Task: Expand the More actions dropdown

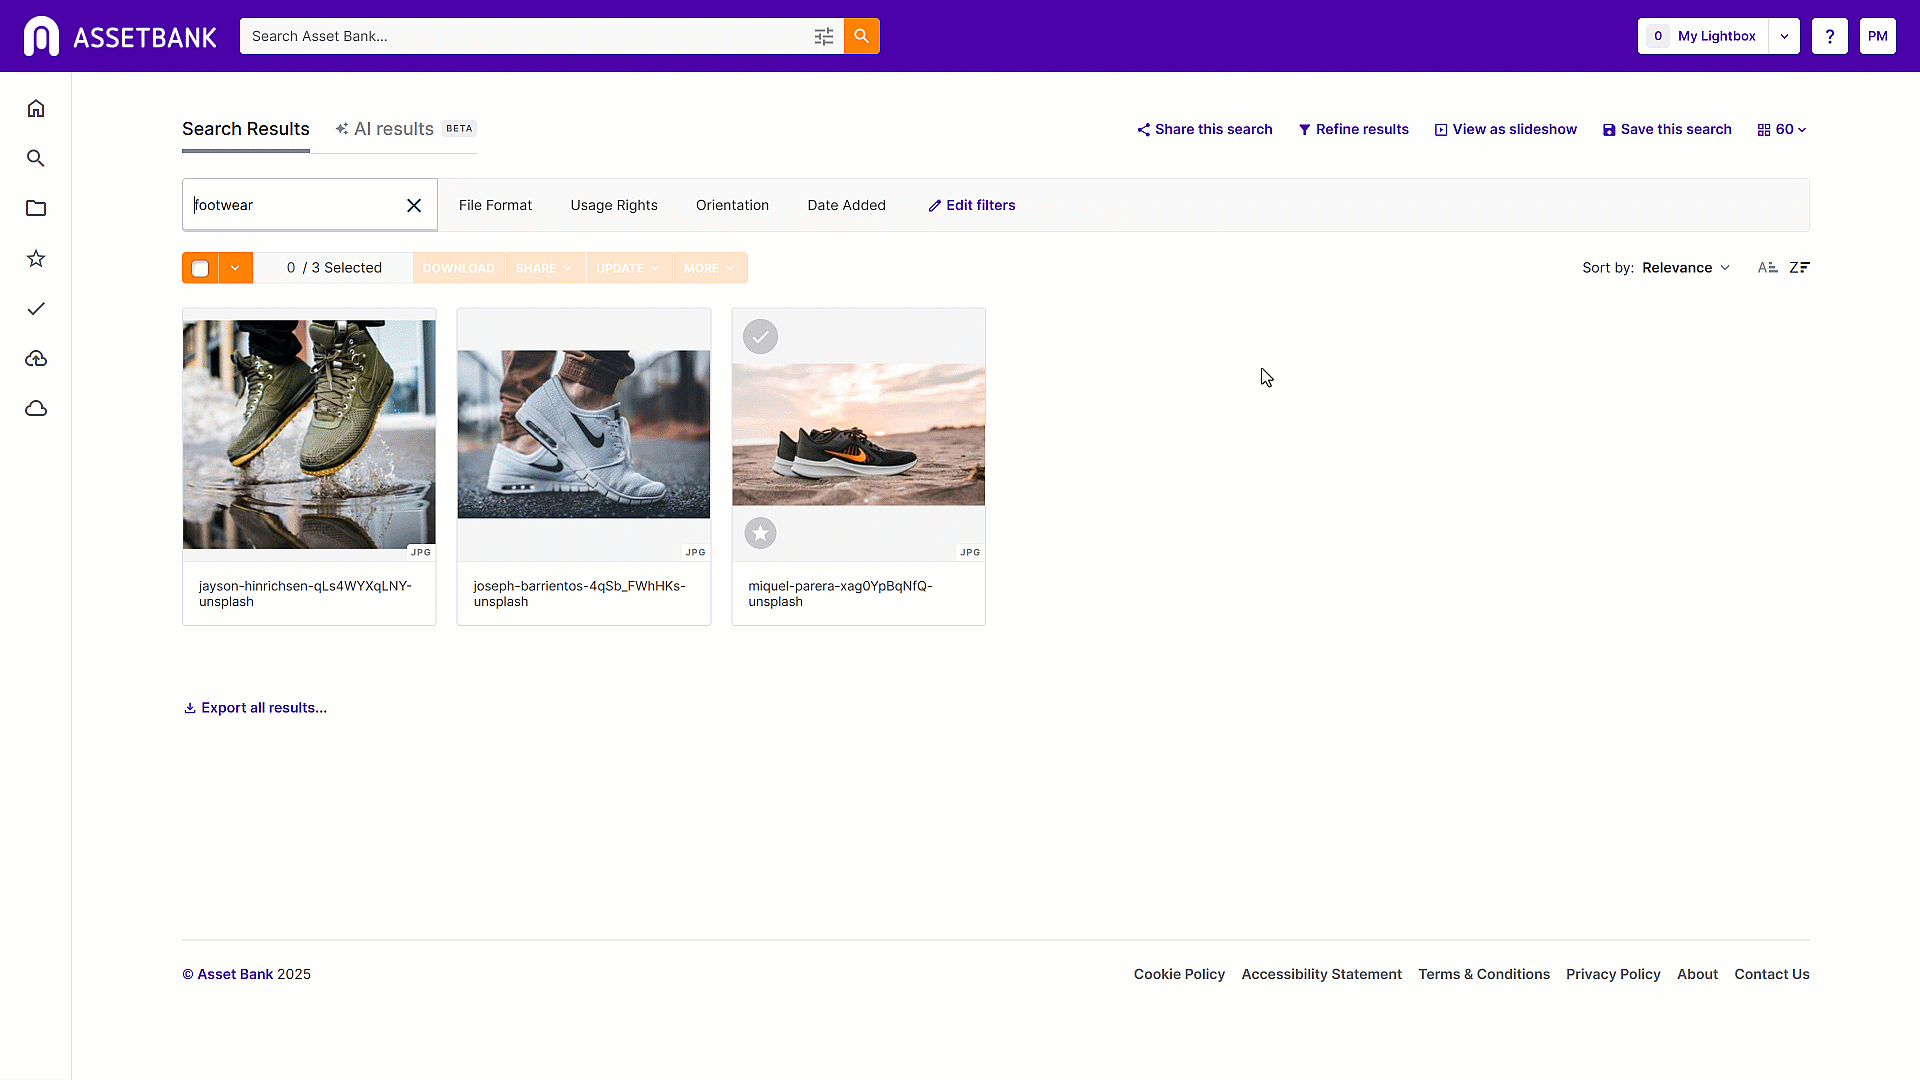Action: click(x=710, y=268)
